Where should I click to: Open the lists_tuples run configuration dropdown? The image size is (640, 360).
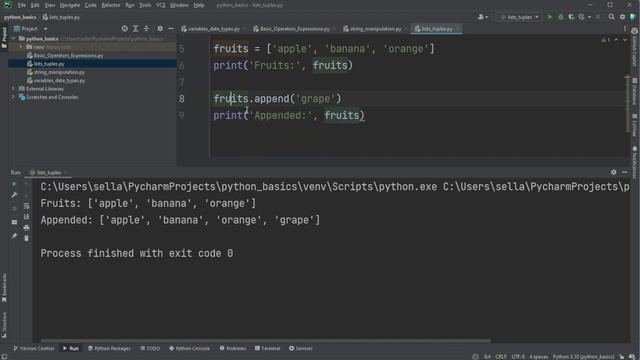pos(519,17)
